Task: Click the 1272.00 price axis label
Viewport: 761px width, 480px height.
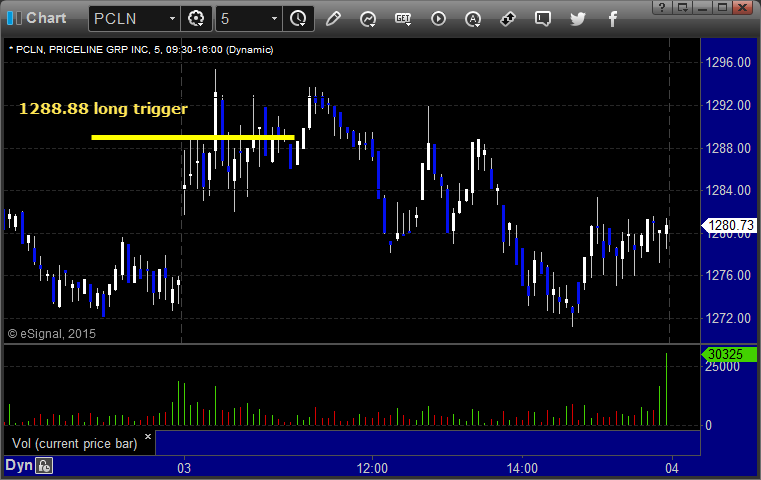Action: point(728,318)
